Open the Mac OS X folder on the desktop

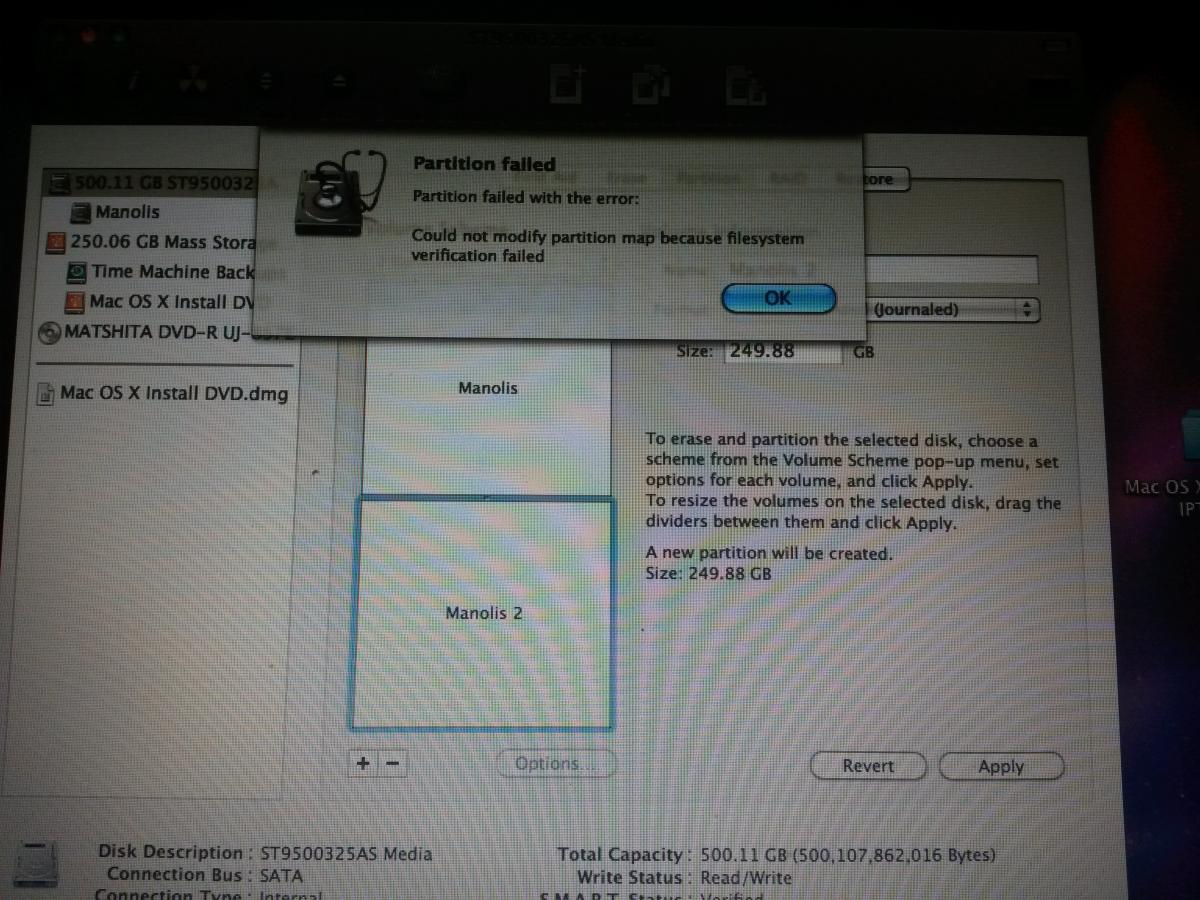point(1190,435)
